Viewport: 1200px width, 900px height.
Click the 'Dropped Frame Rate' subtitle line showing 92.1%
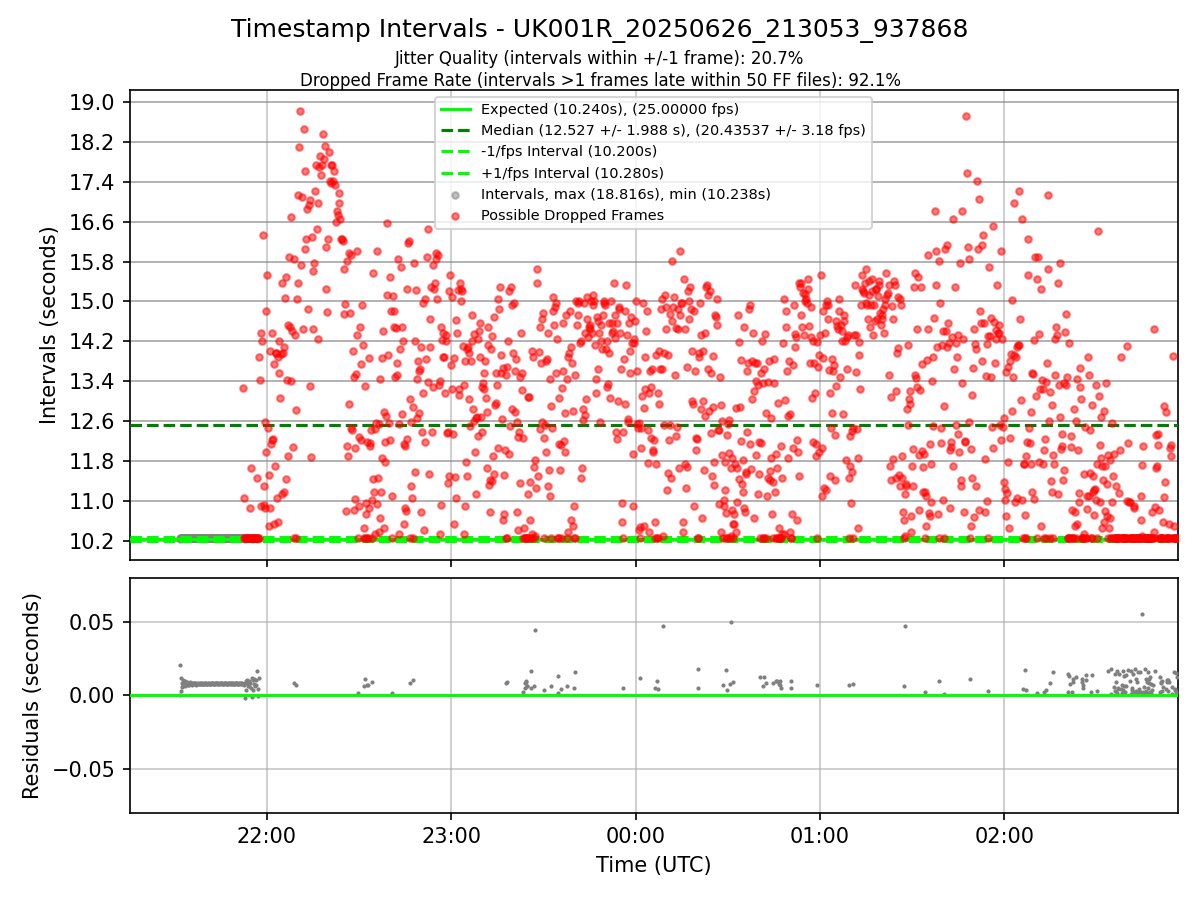[x=600, y=80]
